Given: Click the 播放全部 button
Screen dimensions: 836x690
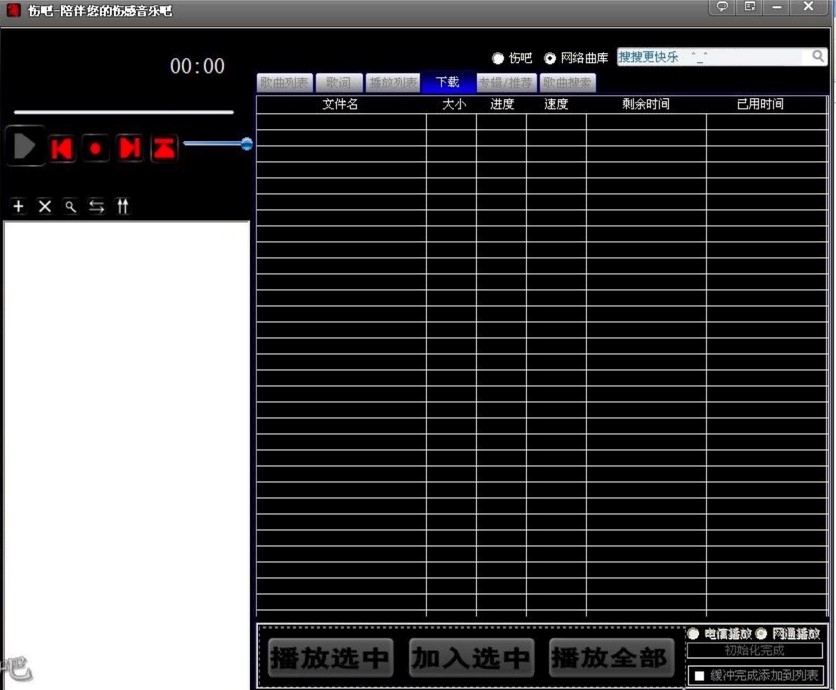Looking at the screenshot, I should click(x=609, y=658).
